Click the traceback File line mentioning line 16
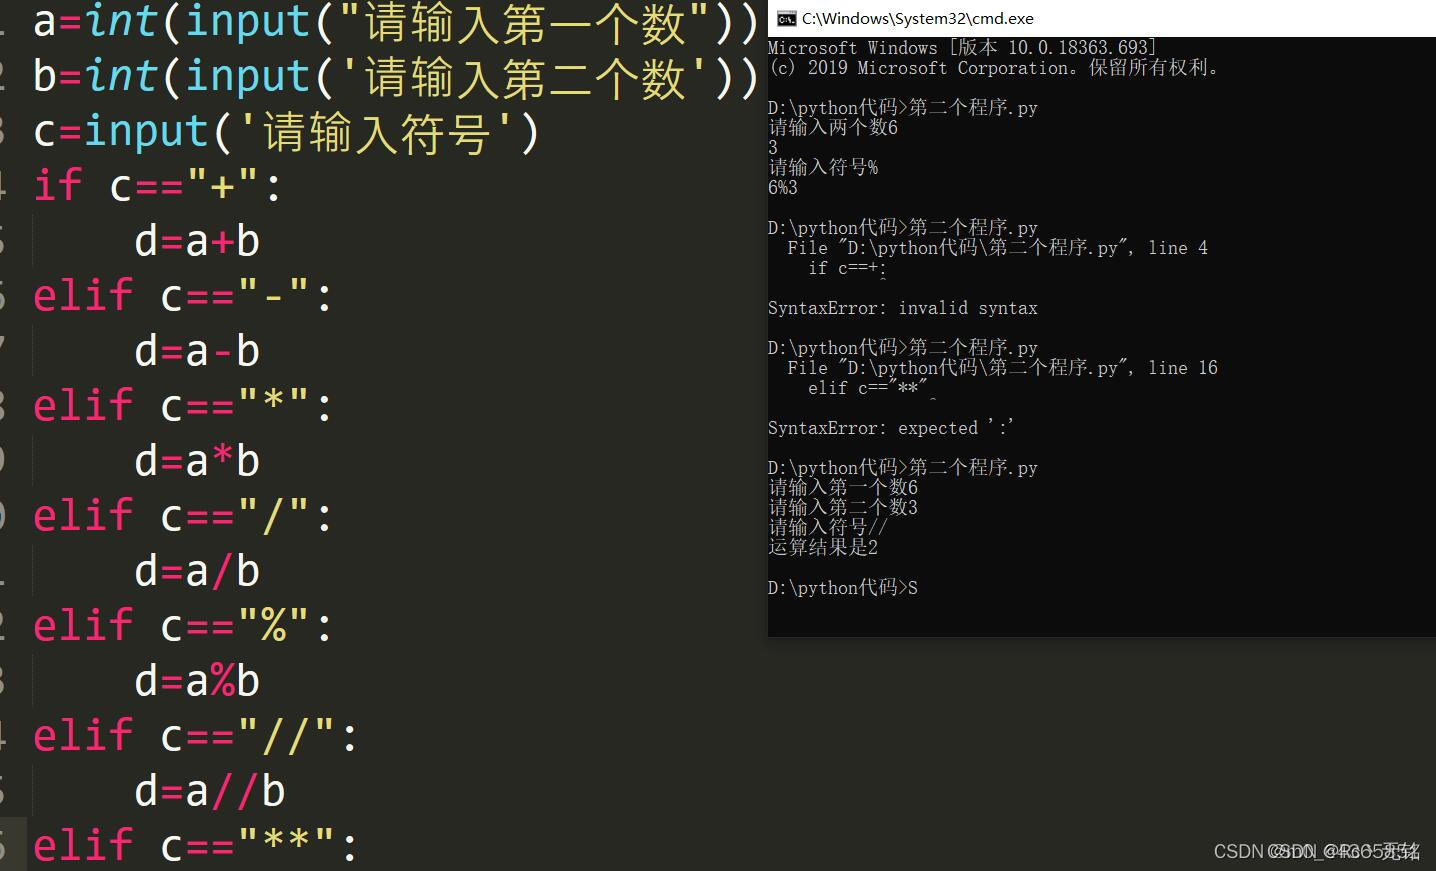 coord(1002,368)
